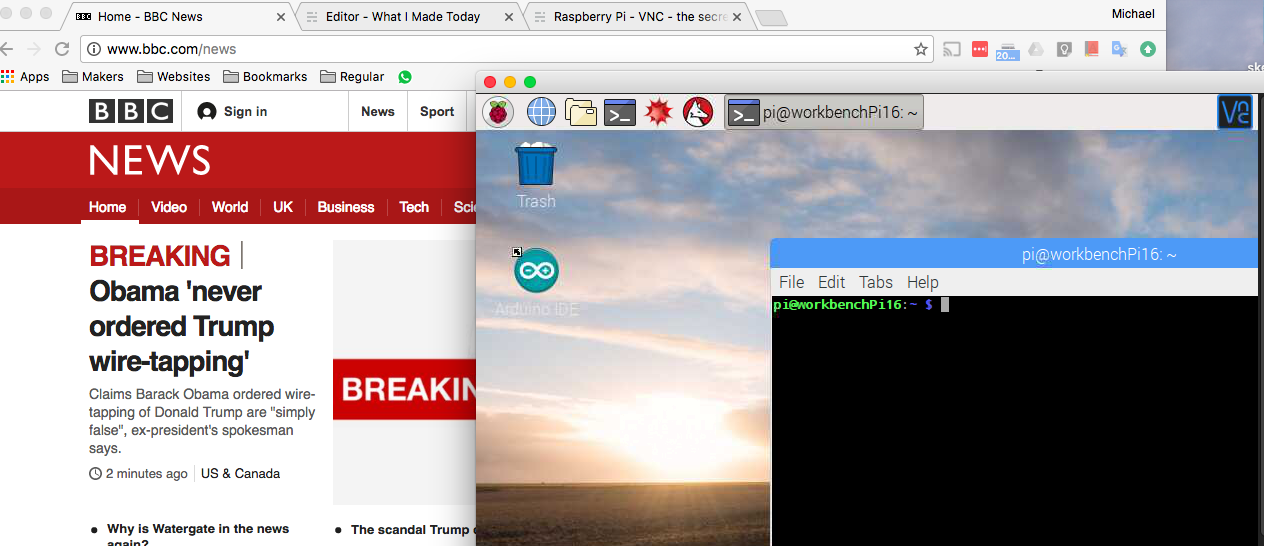Click the BREAKING news image thumbnail
This screenshot has height=546, width=1264.
[404, 373]
